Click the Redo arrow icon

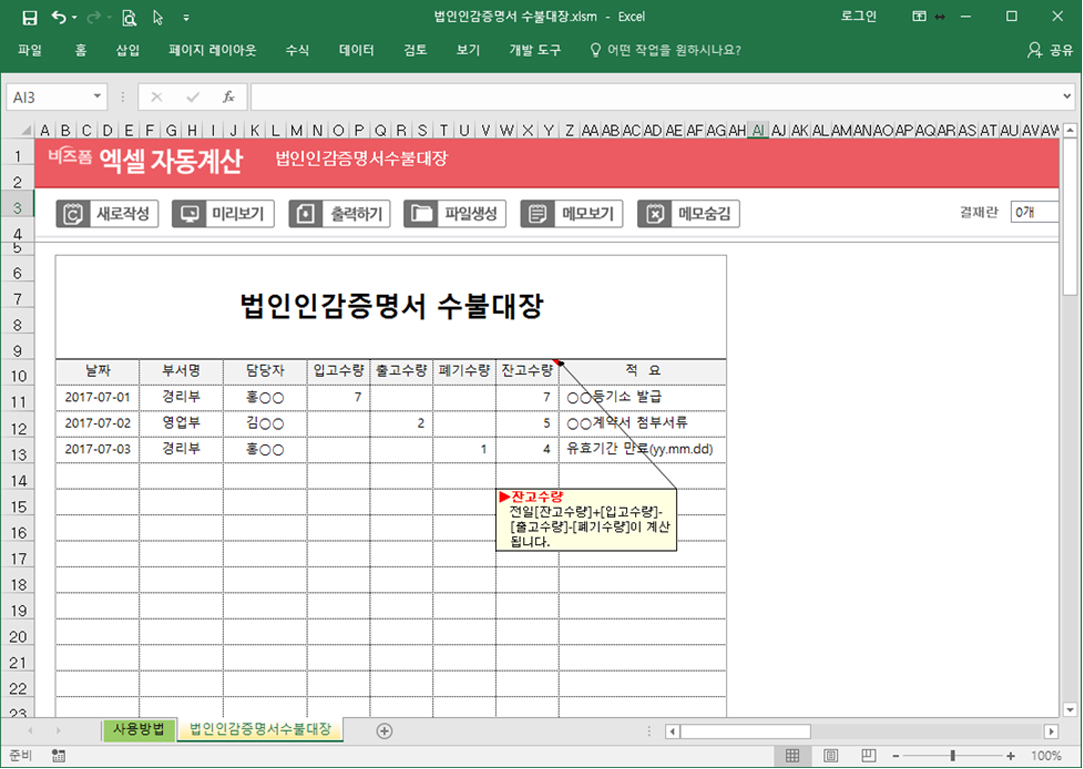pyautogui.click(x=94, y=17)
